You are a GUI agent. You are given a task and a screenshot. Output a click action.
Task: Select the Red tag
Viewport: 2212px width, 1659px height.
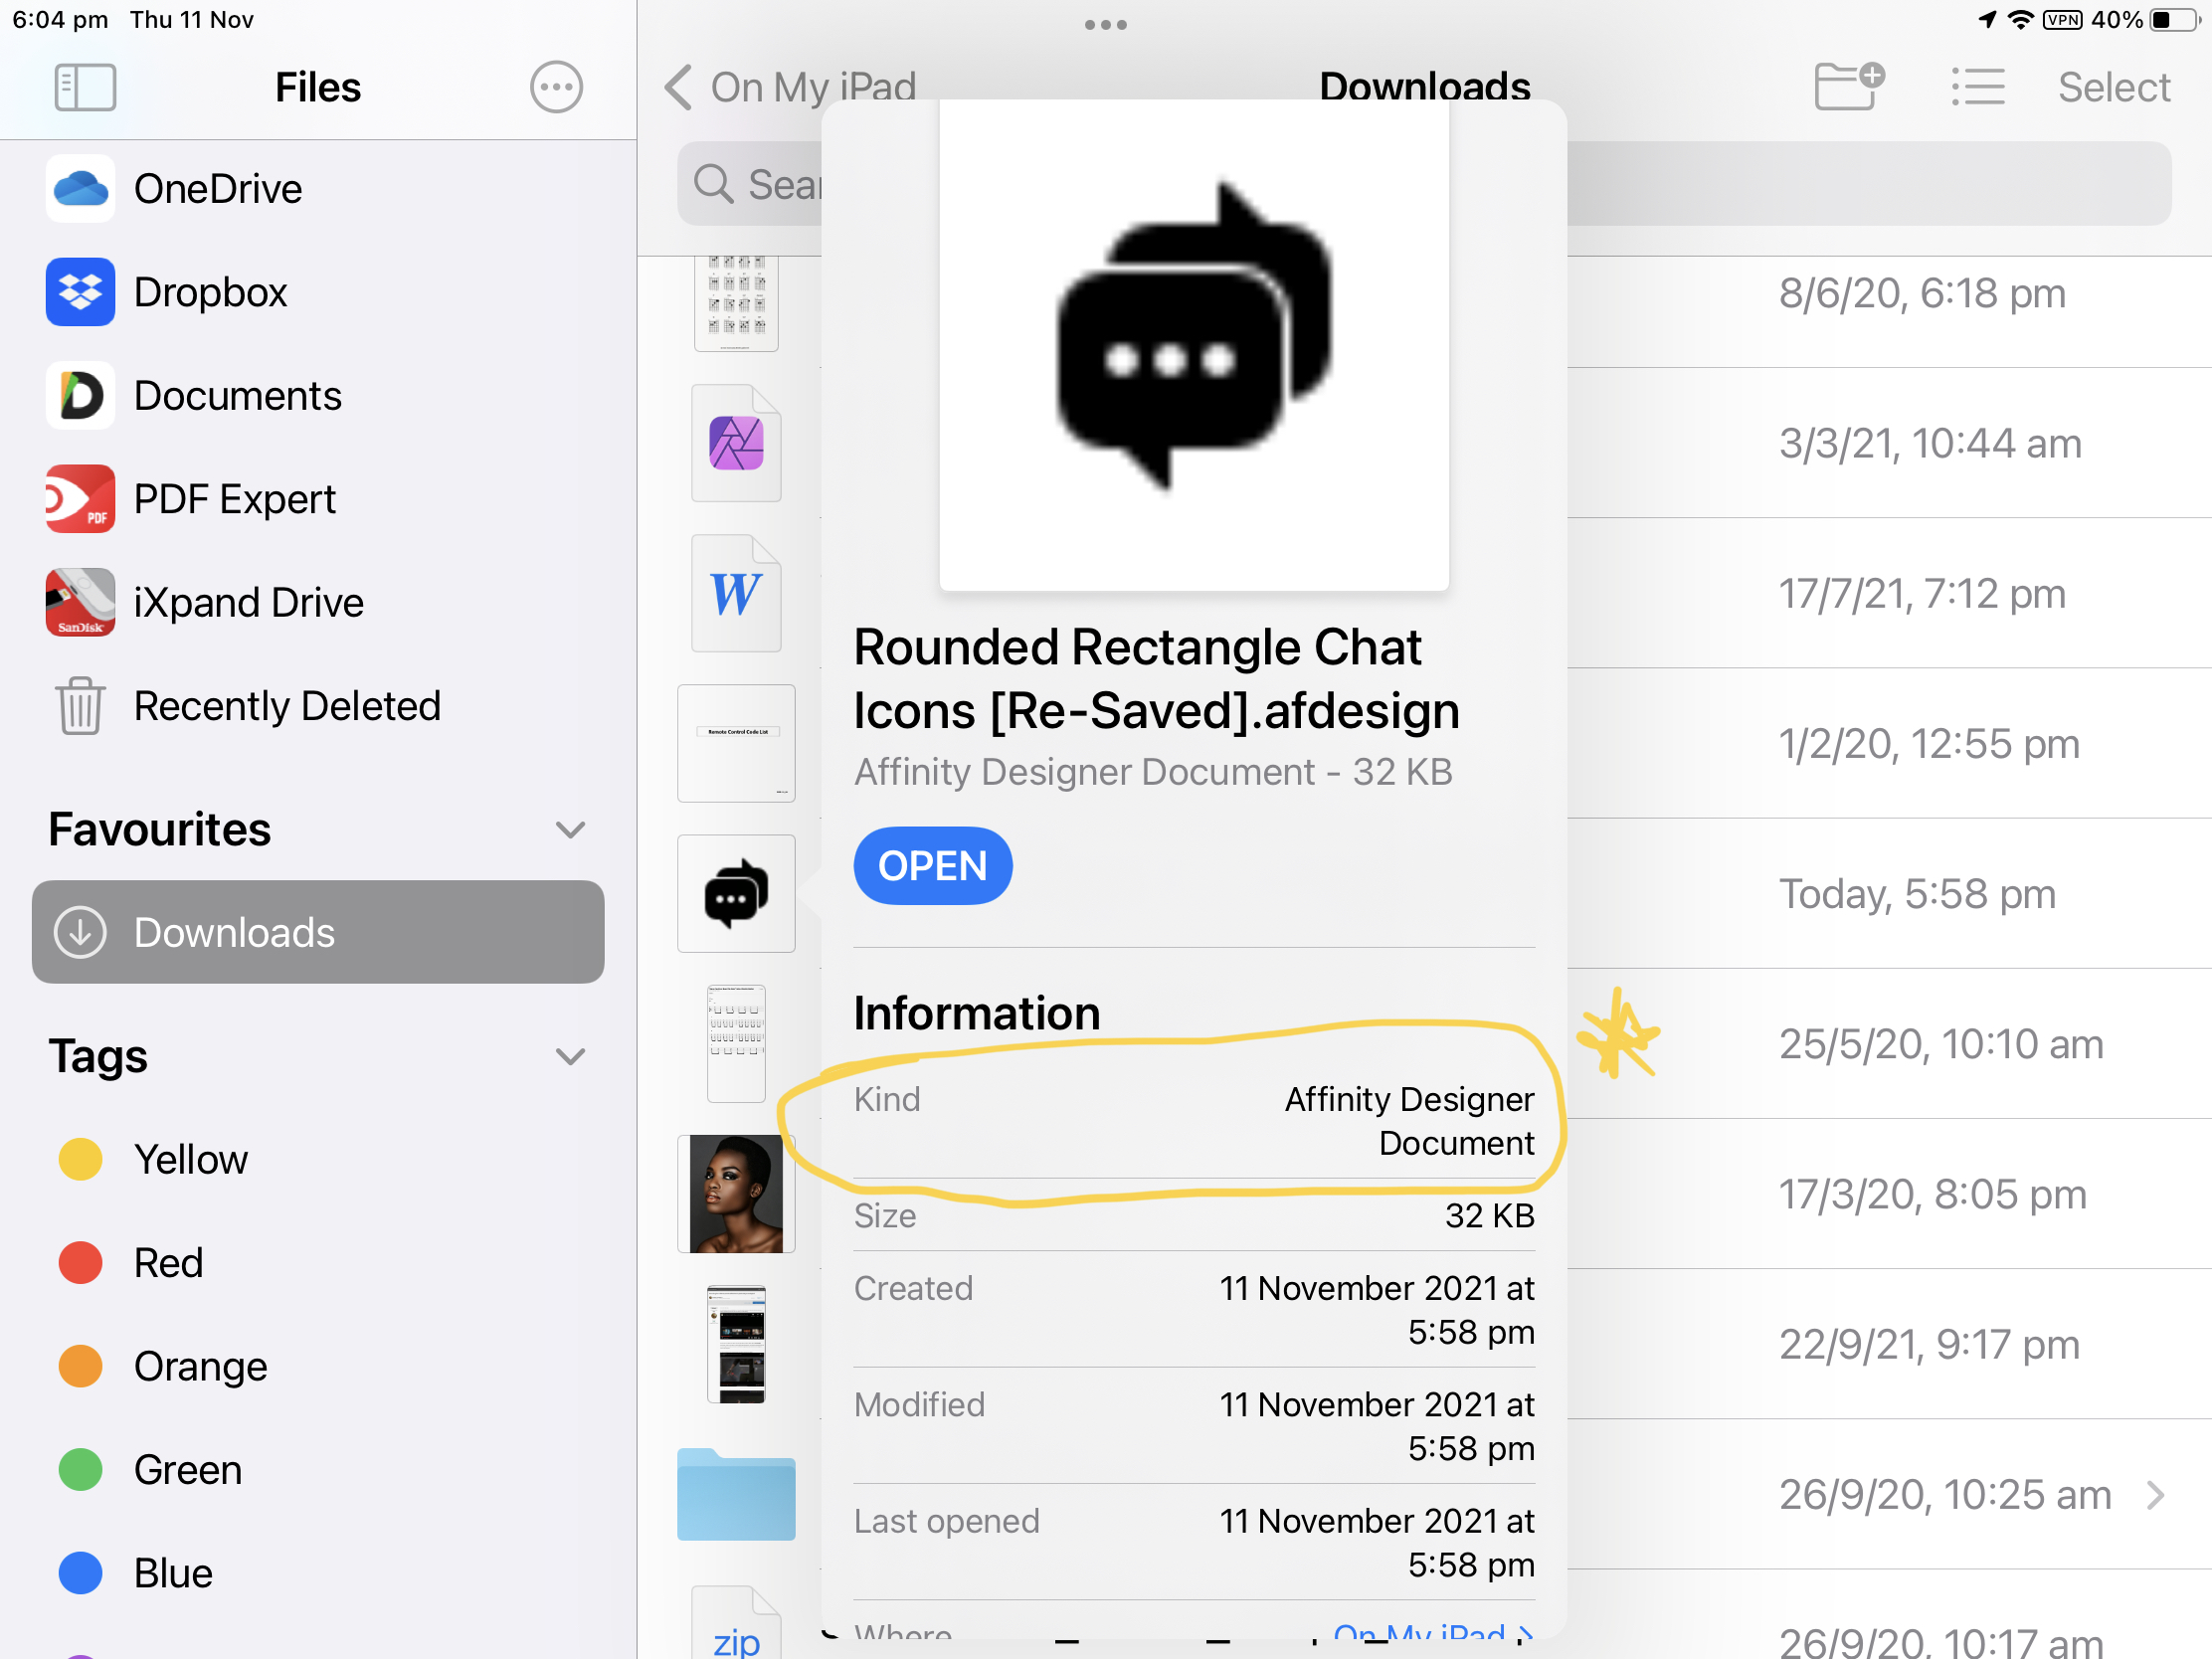point(318,1263)
